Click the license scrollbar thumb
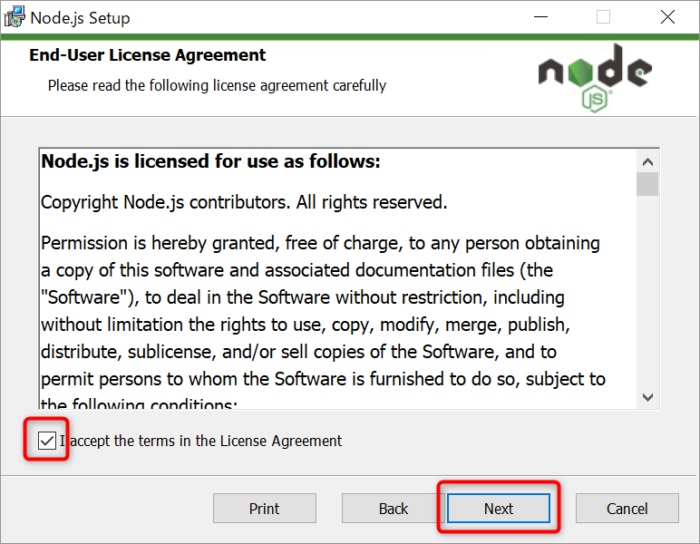 (648, 184)
